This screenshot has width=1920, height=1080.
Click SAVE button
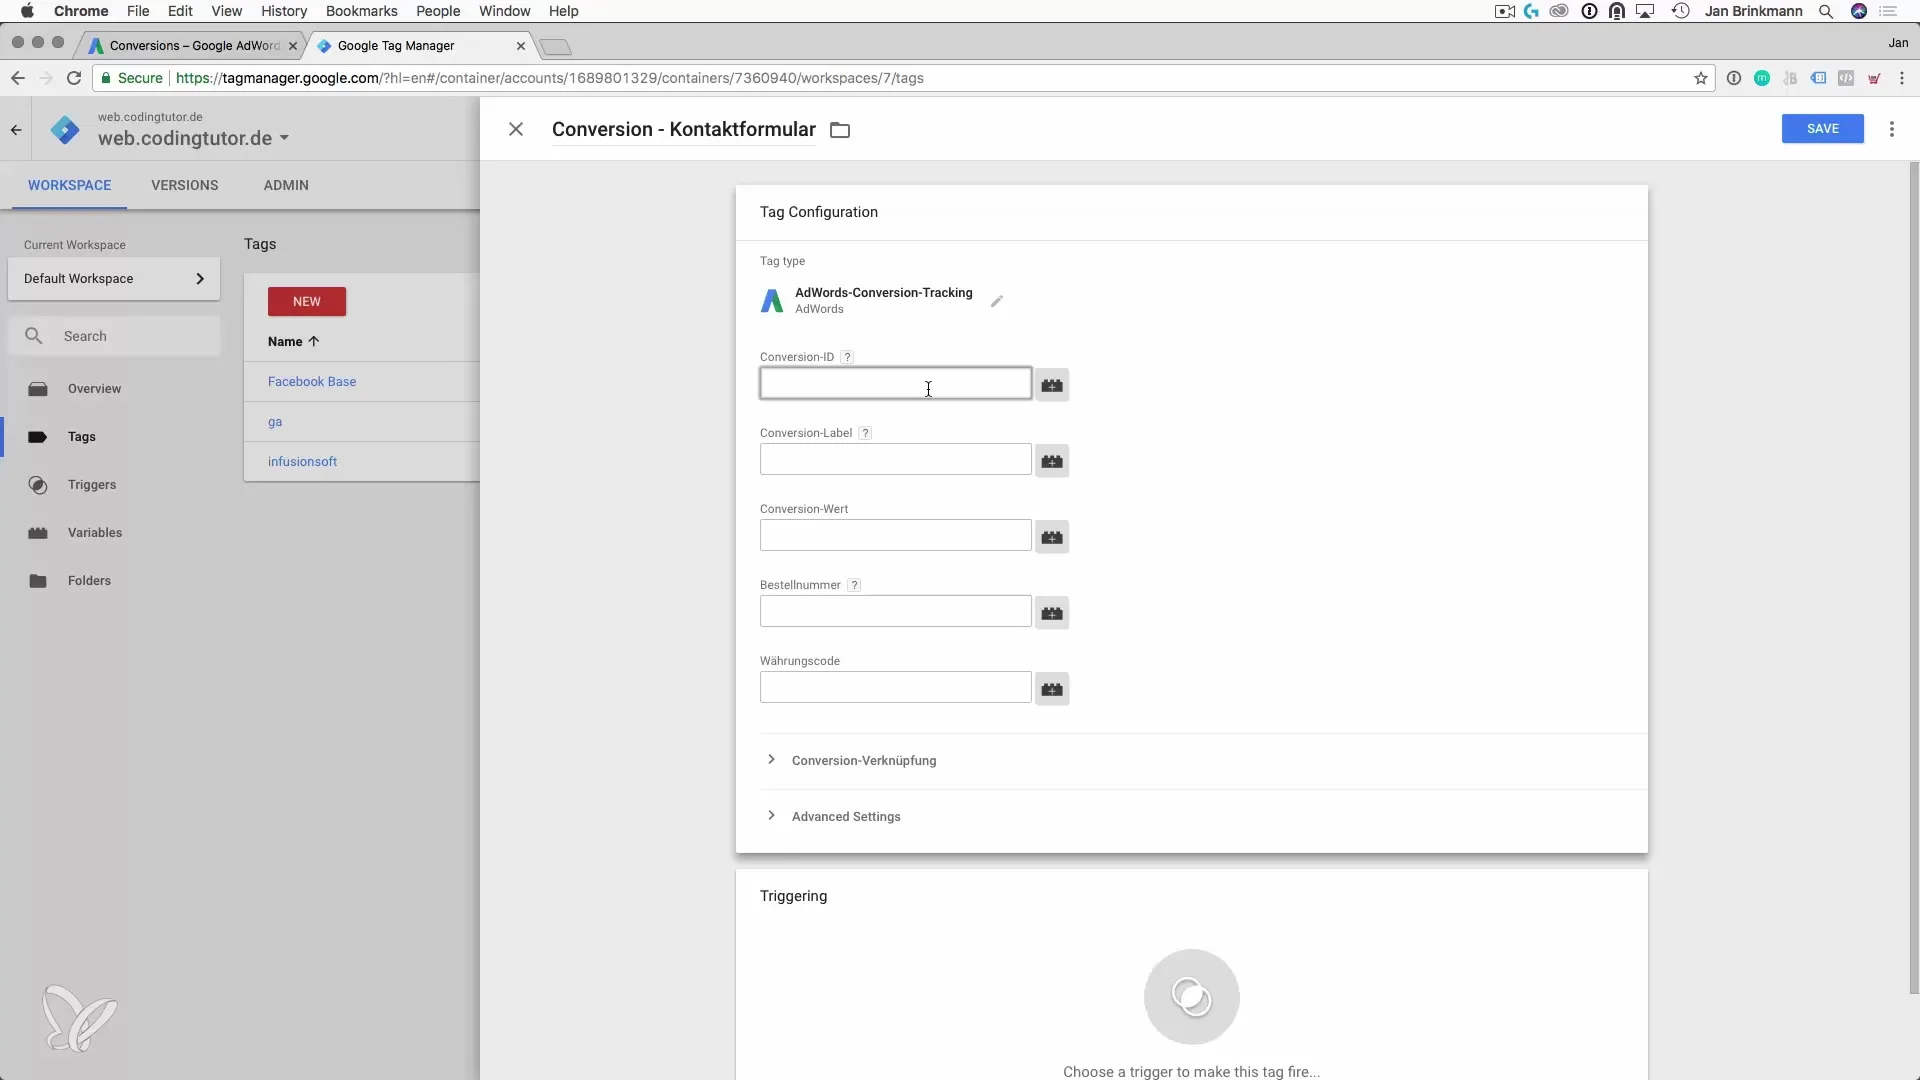[x=1822, y=129]
